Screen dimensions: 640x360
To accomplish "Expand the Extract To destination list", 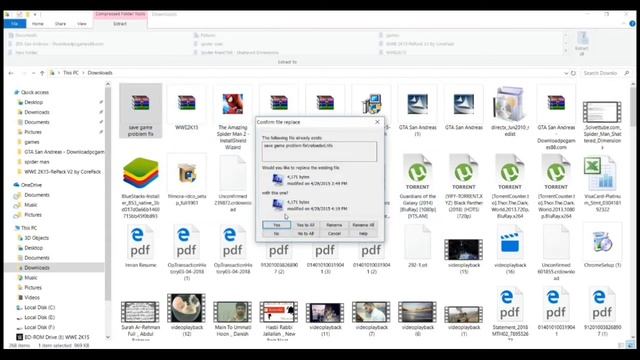I will click(x=565, y=52).
